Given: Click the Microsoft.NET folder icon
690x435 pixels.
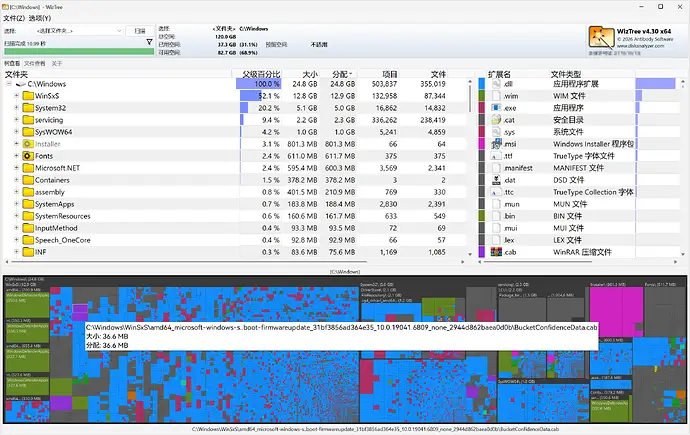Looking at the screenshot, I should tap(28, 168).
